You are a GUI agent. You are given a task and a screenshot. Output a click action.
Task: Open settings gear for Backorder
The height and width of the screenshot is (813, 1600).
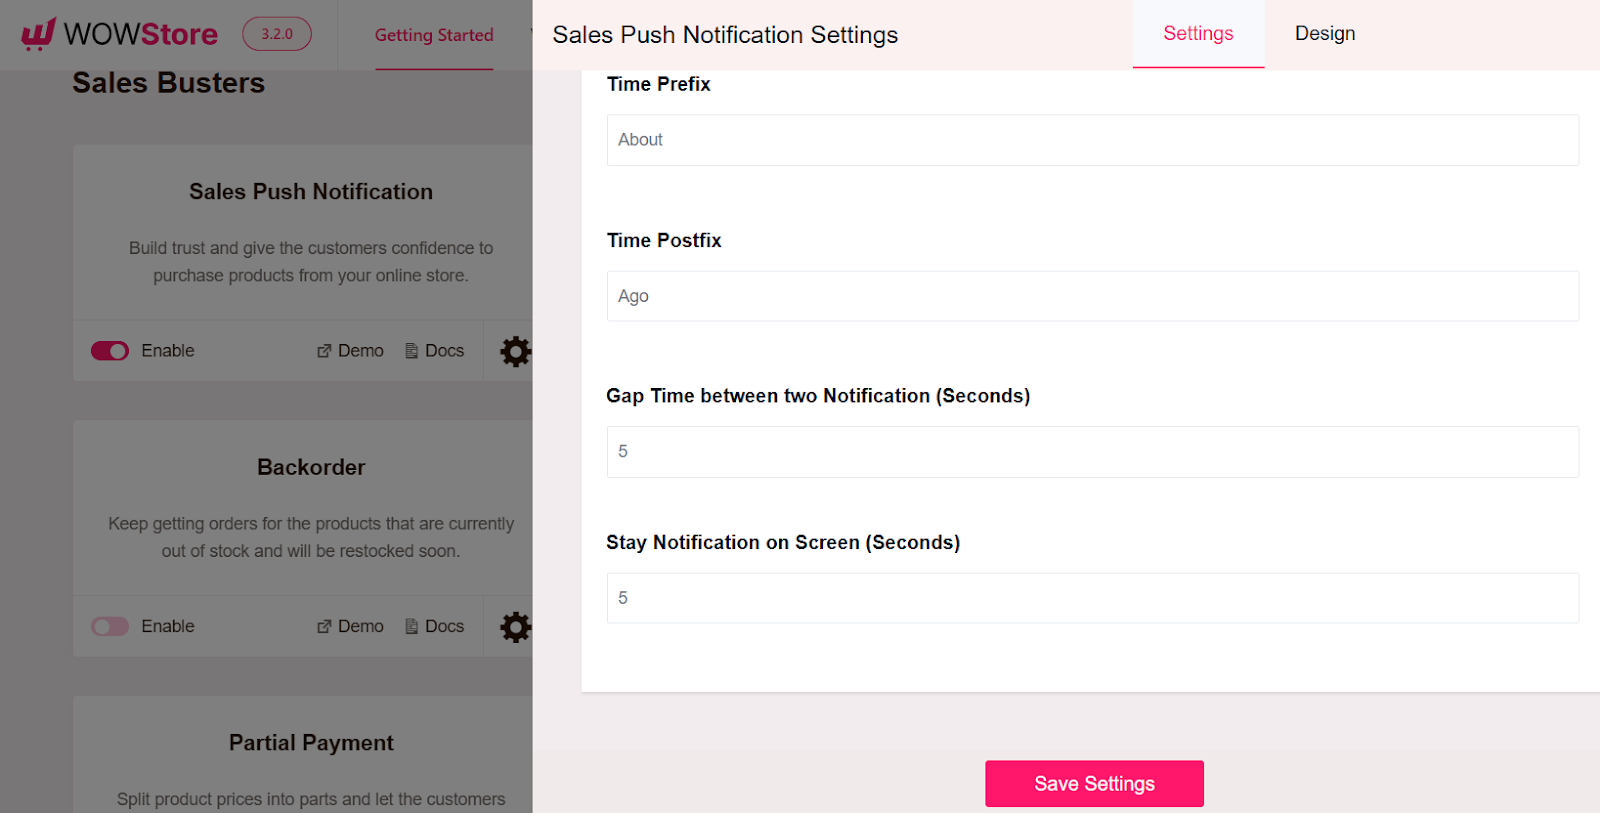tap(515, 626)
